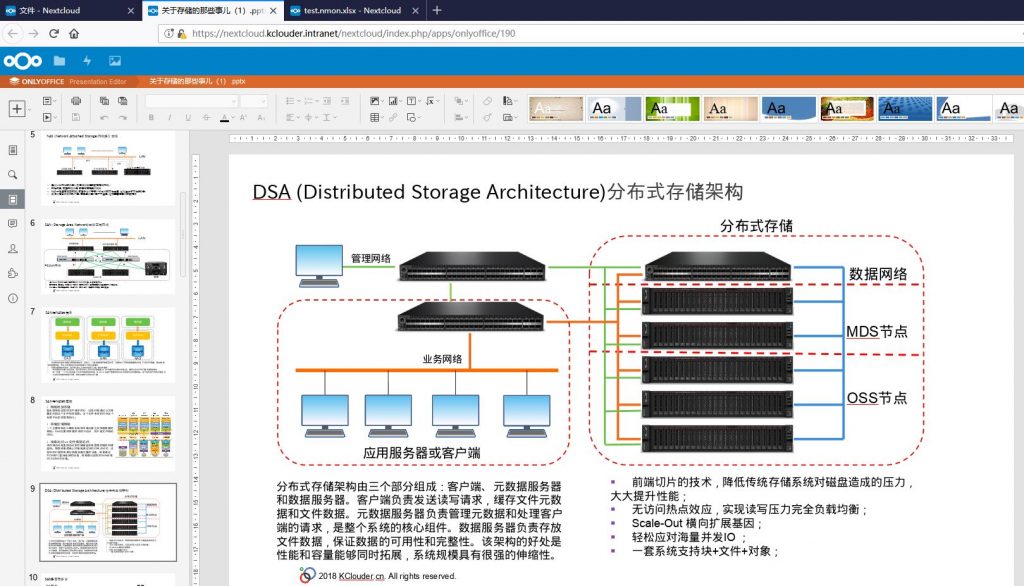Open the Change Slide Layout menu
The image size is (1024, 586).
[x=48, y=101]
